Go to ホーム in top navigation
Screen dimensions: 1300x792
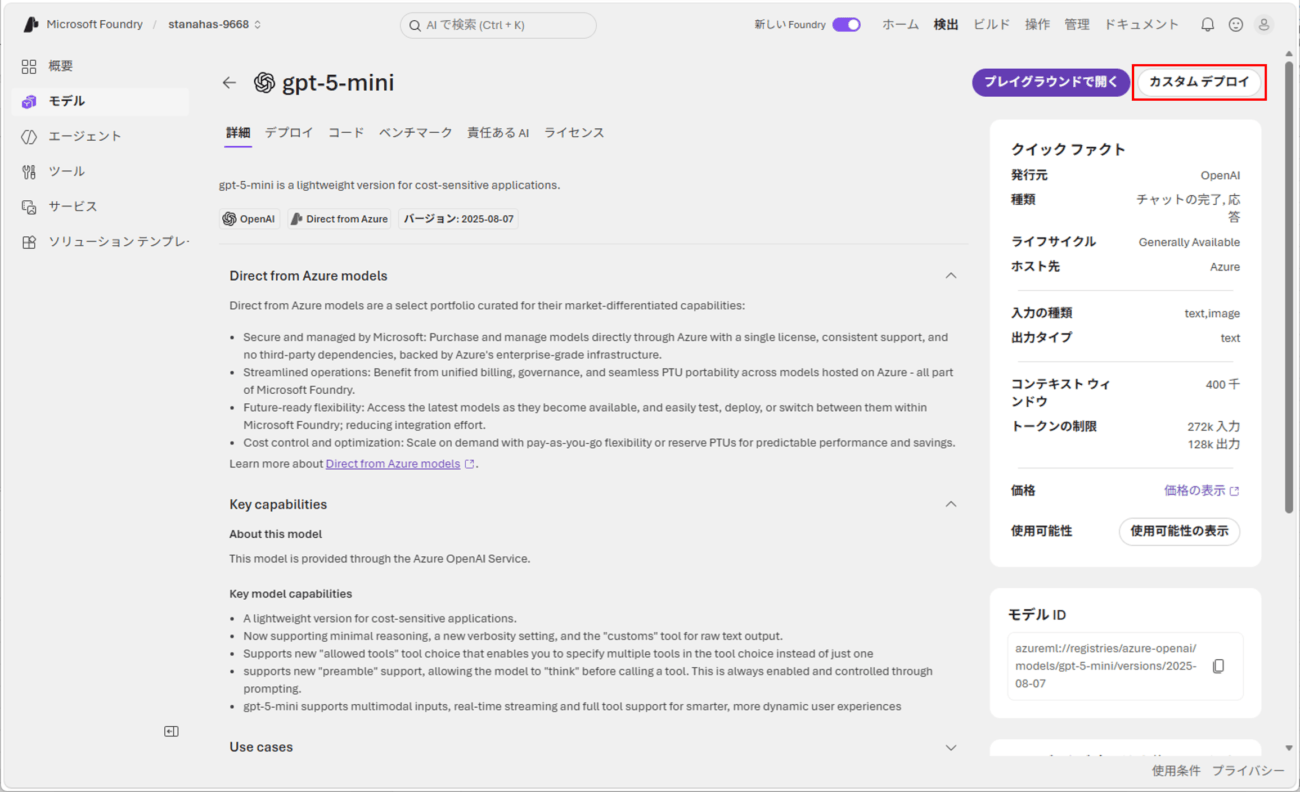pos(900,25)
